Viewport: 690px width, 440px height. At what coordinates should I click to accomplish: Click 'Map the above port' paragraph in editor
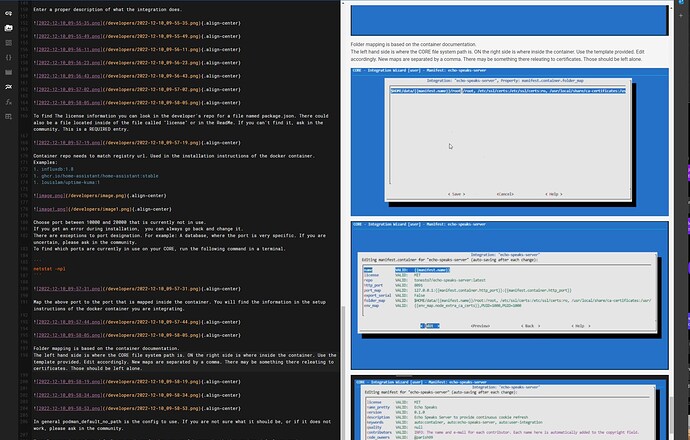point(180,305)
